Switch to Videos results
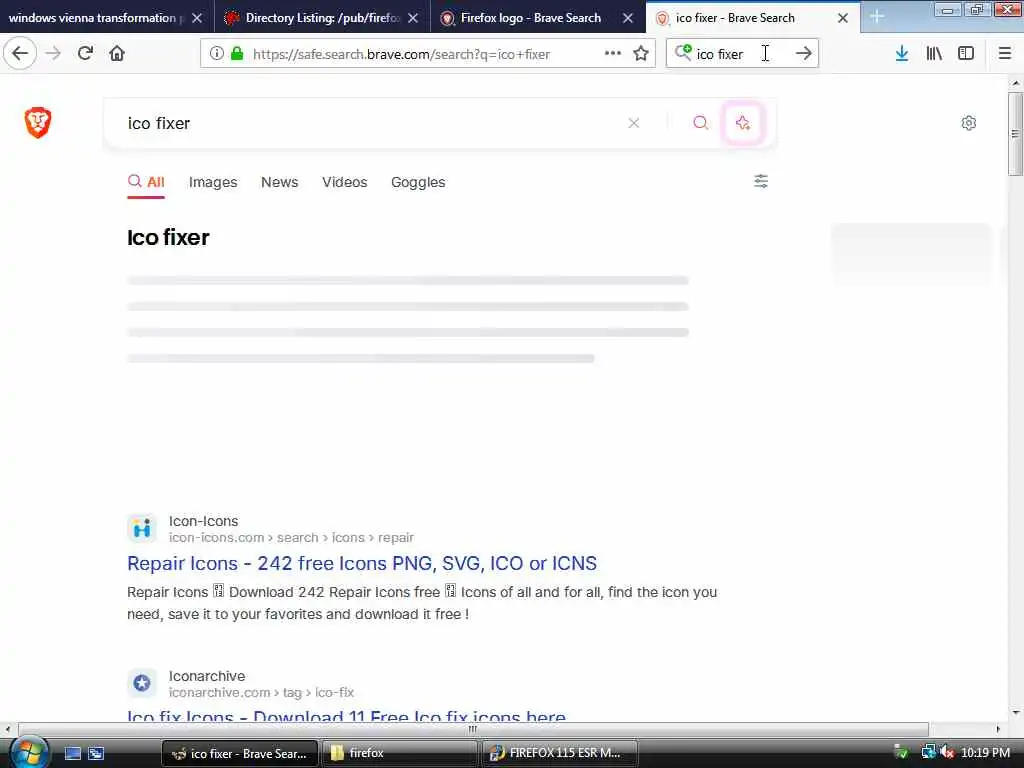Viewport: 1024px width, 768px height. (x=345, y=182)
